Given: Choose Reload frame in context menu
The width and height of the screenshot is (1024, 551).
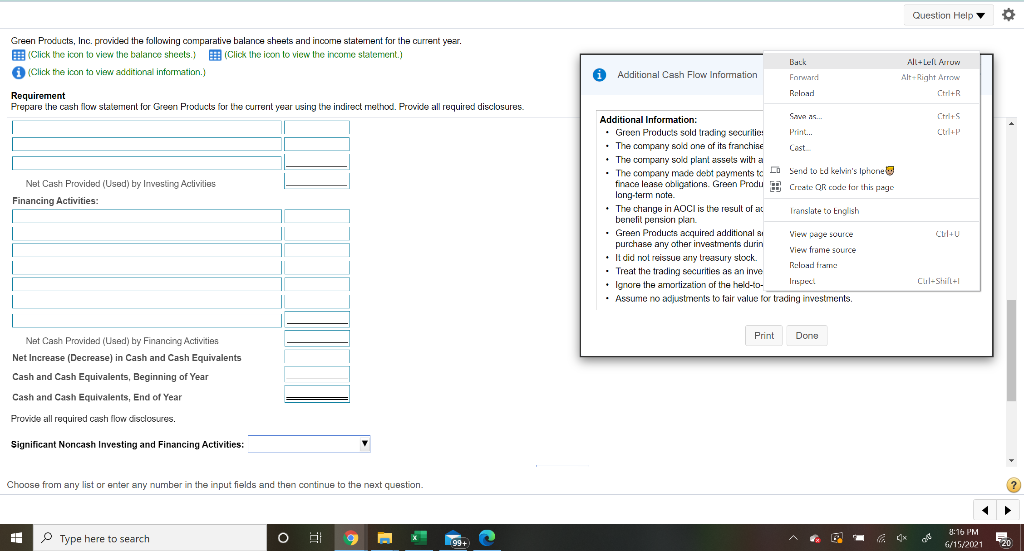Looking at the screenshot, I should tap(871, 265).
